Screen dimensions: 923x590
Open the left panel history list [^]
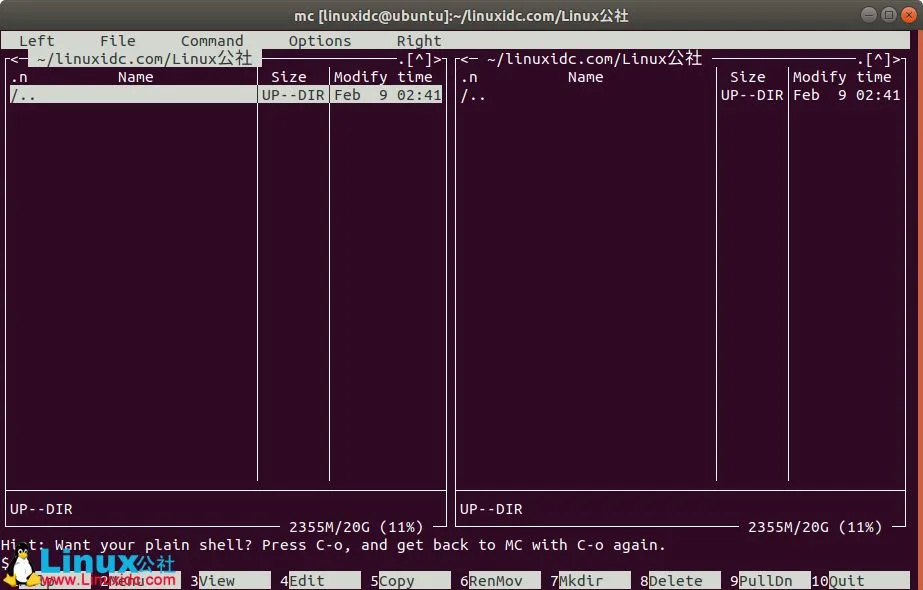419,59
